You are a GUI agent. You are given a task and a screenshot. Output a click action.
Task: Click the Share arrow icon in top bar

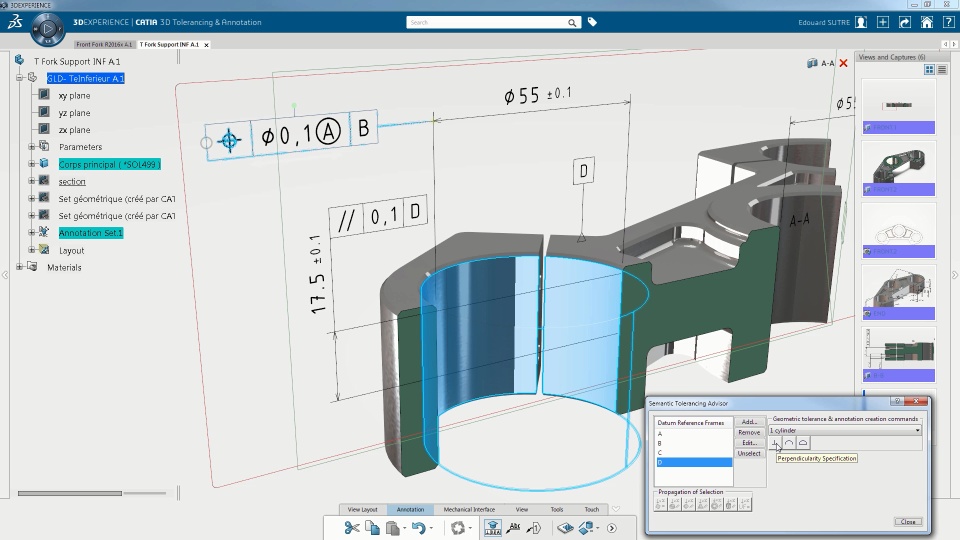[x=905, y=22]
